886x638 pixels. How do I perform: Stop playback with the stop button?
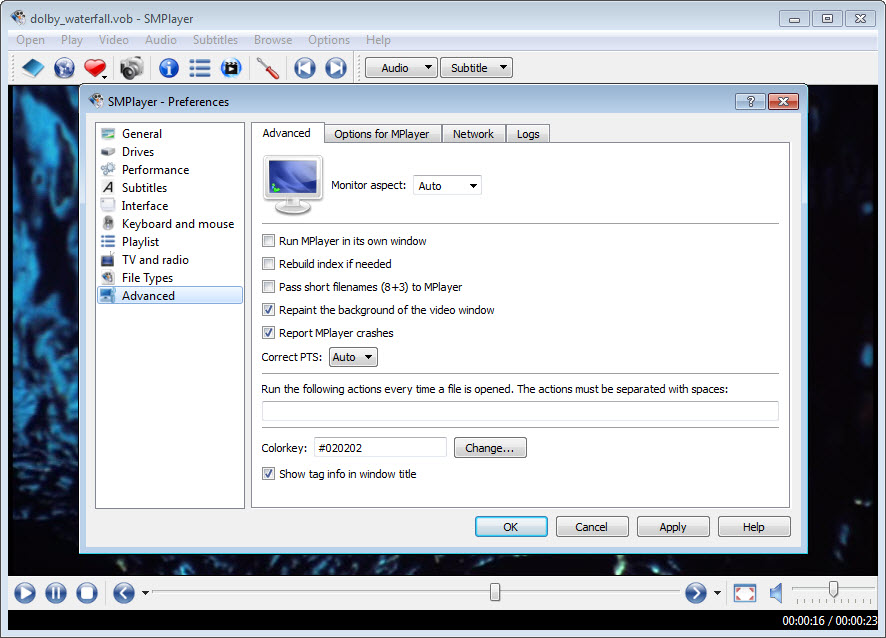tap(87, 593)
